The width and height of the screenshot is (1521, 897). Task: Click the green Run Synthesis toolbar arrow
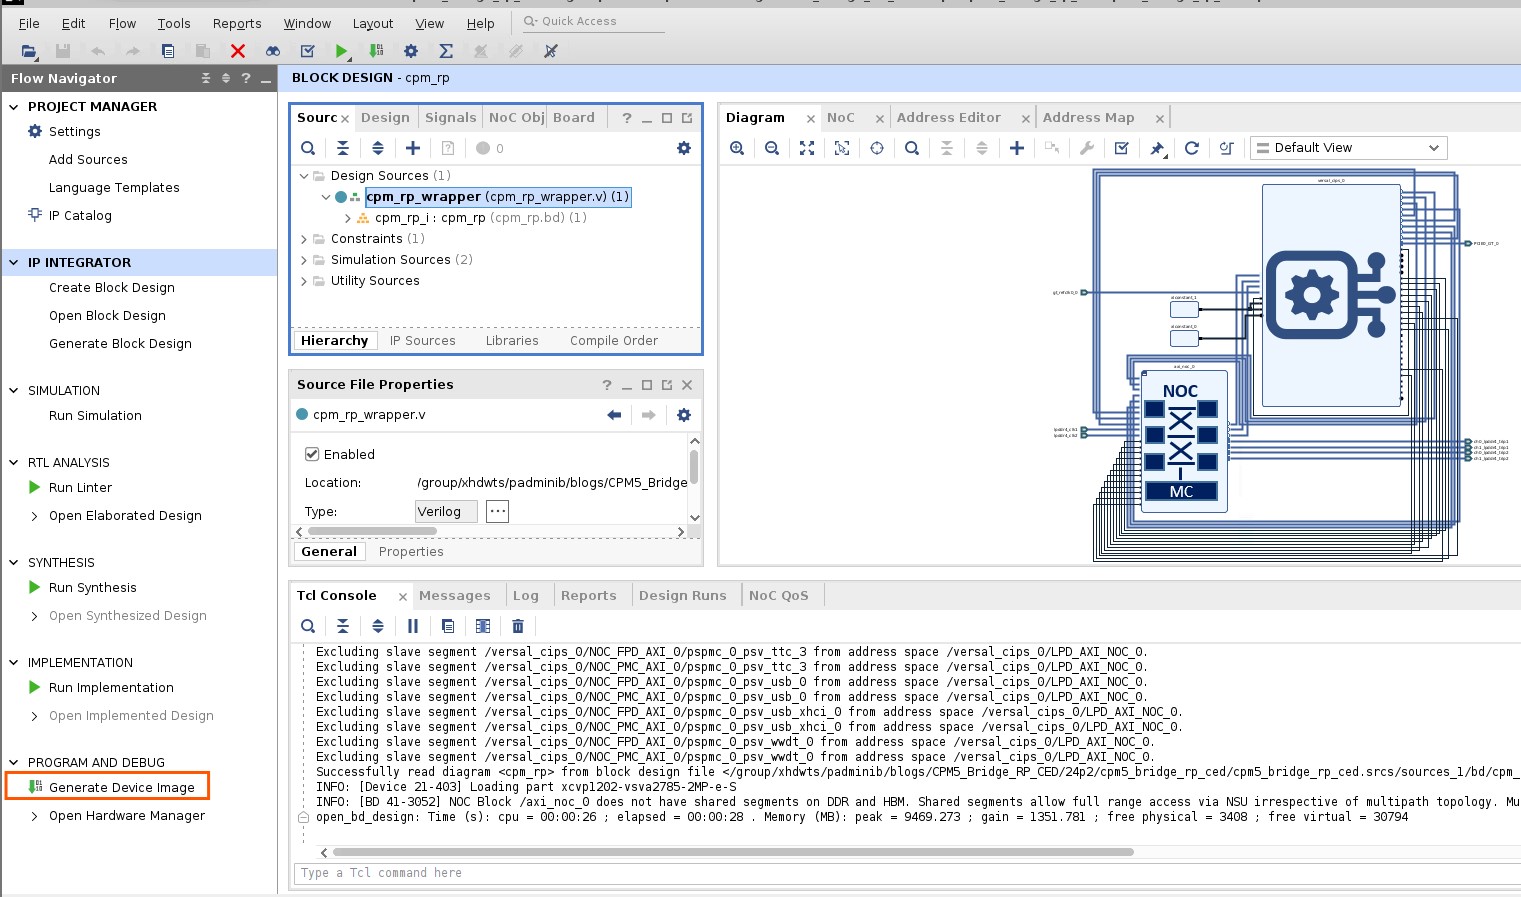[x=341, y=51]
